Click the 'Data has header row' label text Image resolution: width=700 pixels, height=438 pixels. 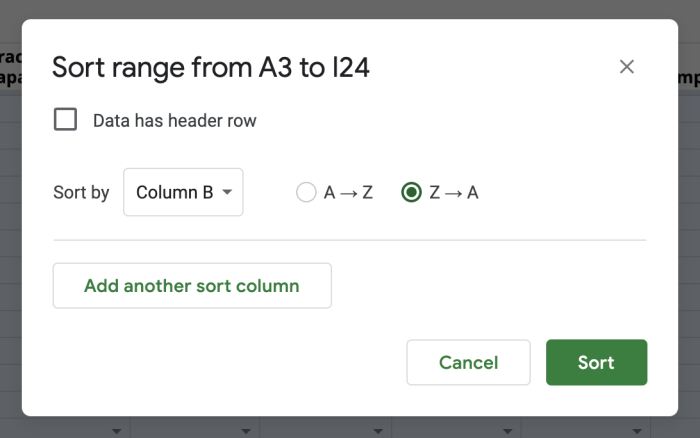pyautogui.click(x=175, y=121)
